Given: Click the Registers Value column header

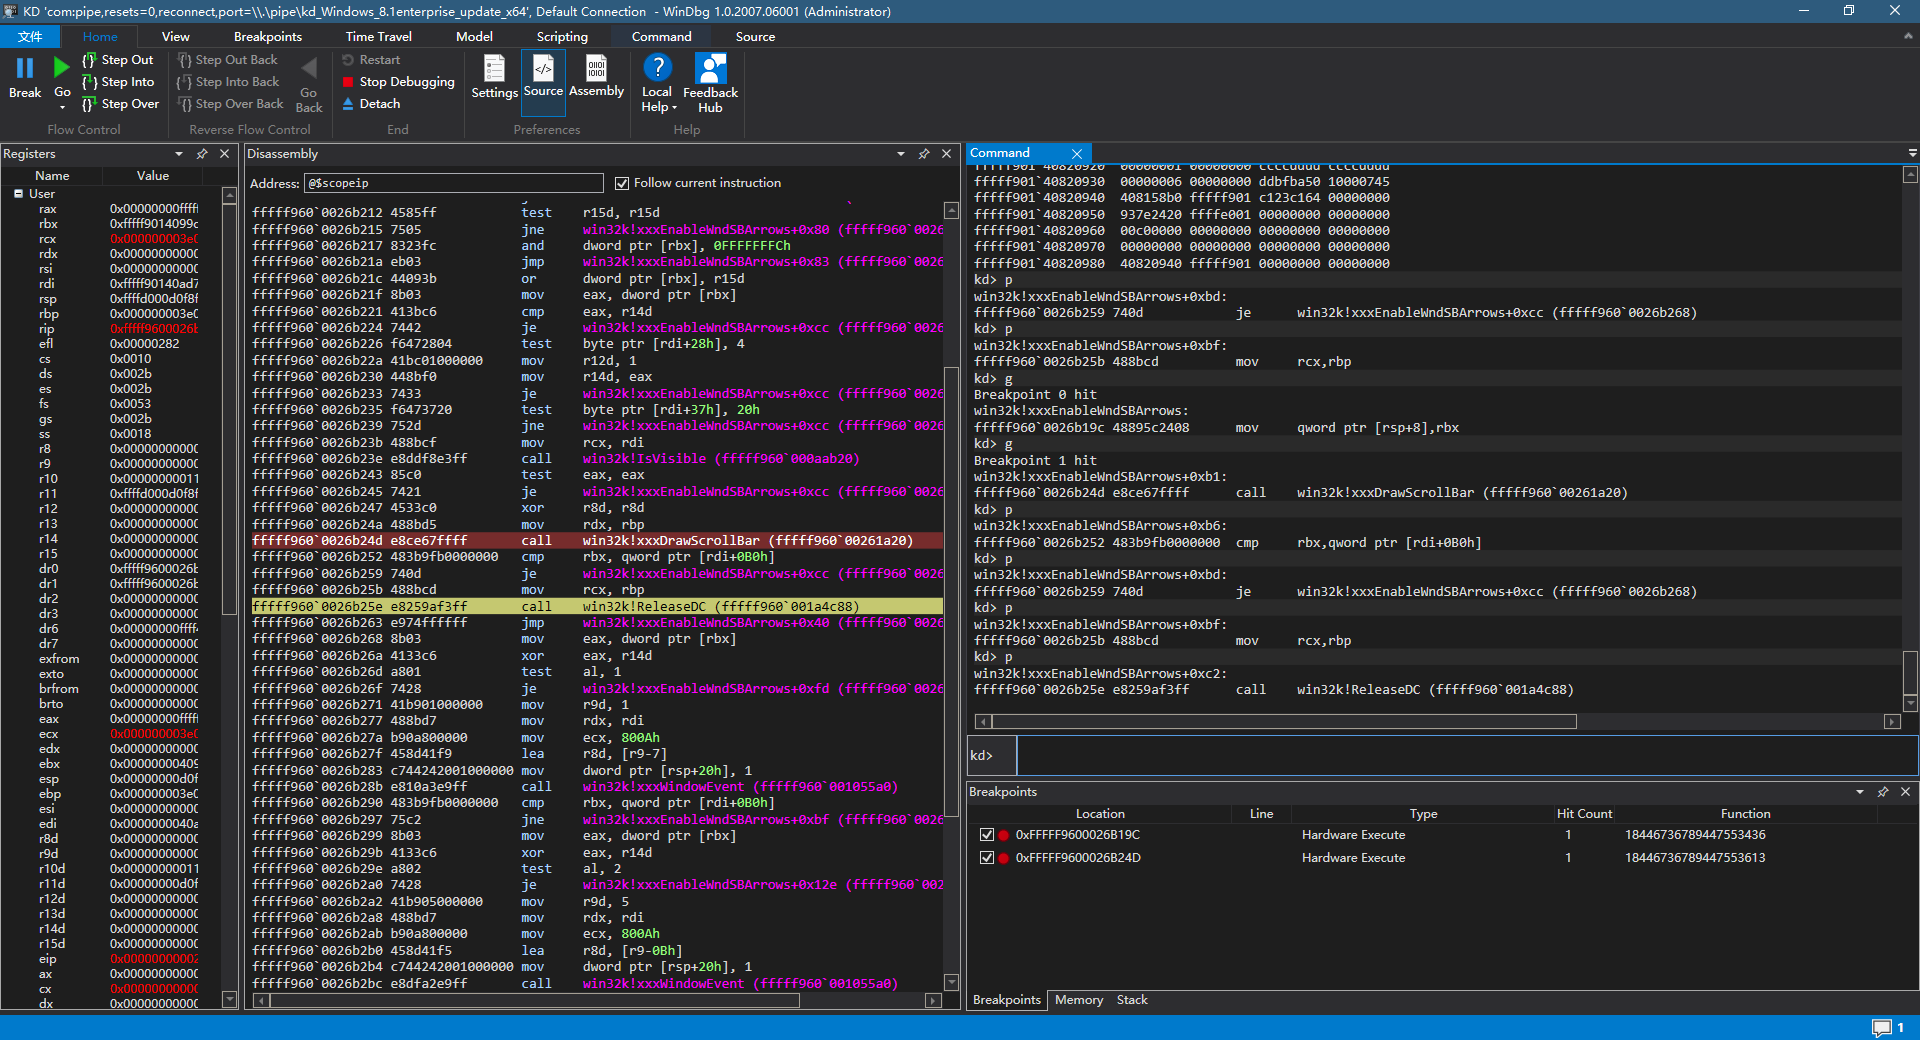Looking at the screenshot, I should (153, 176).
